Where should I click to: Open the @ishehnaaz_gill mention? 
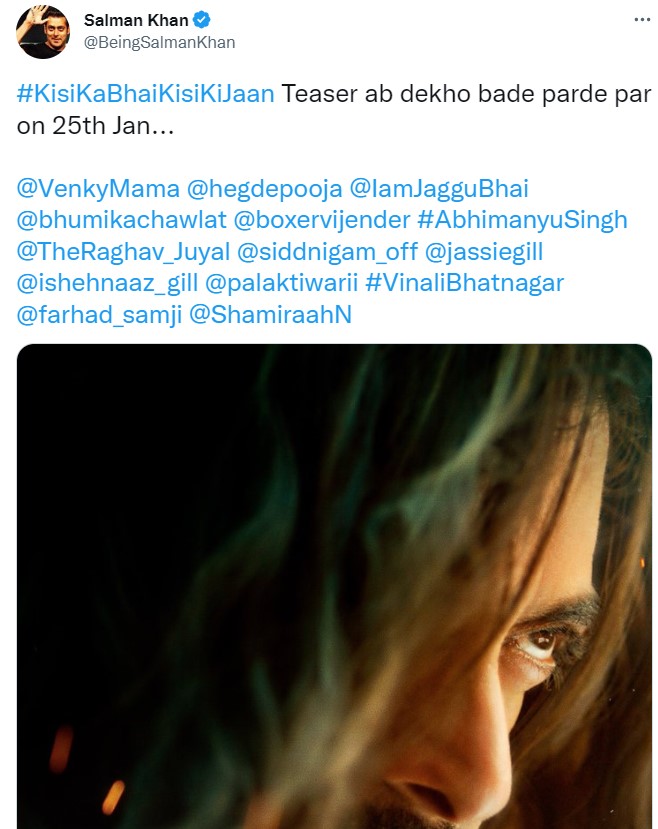tap(107, 283)
